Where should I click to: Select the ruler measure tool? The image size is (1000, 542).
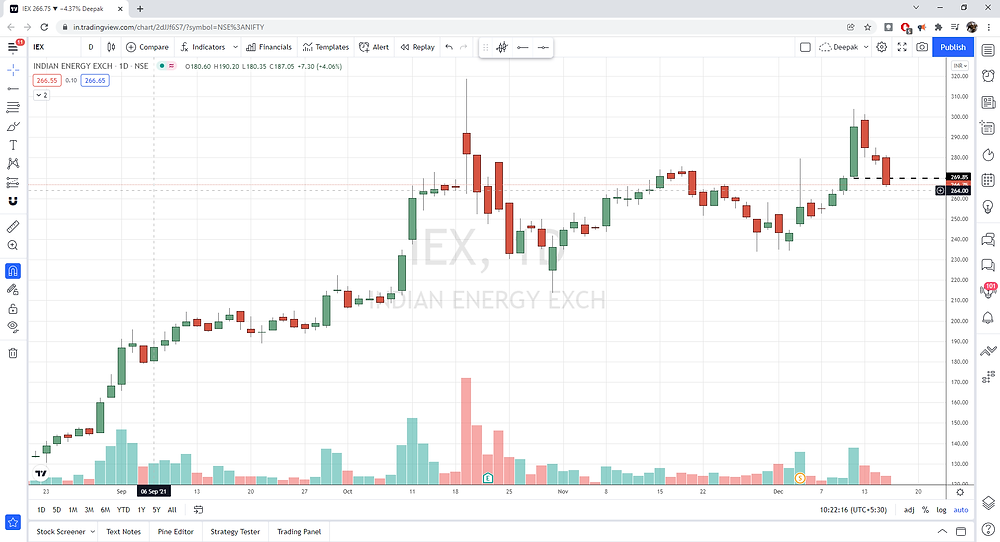click(13, 226)
